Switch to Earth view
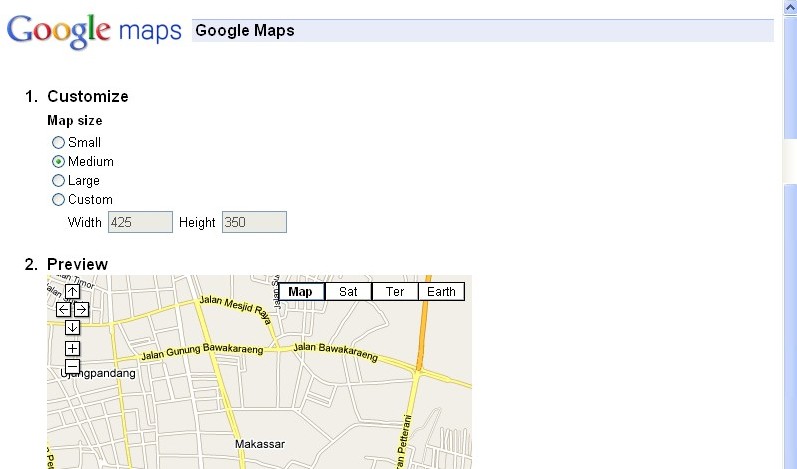797x469 pixels. click(x=441, y=292)
